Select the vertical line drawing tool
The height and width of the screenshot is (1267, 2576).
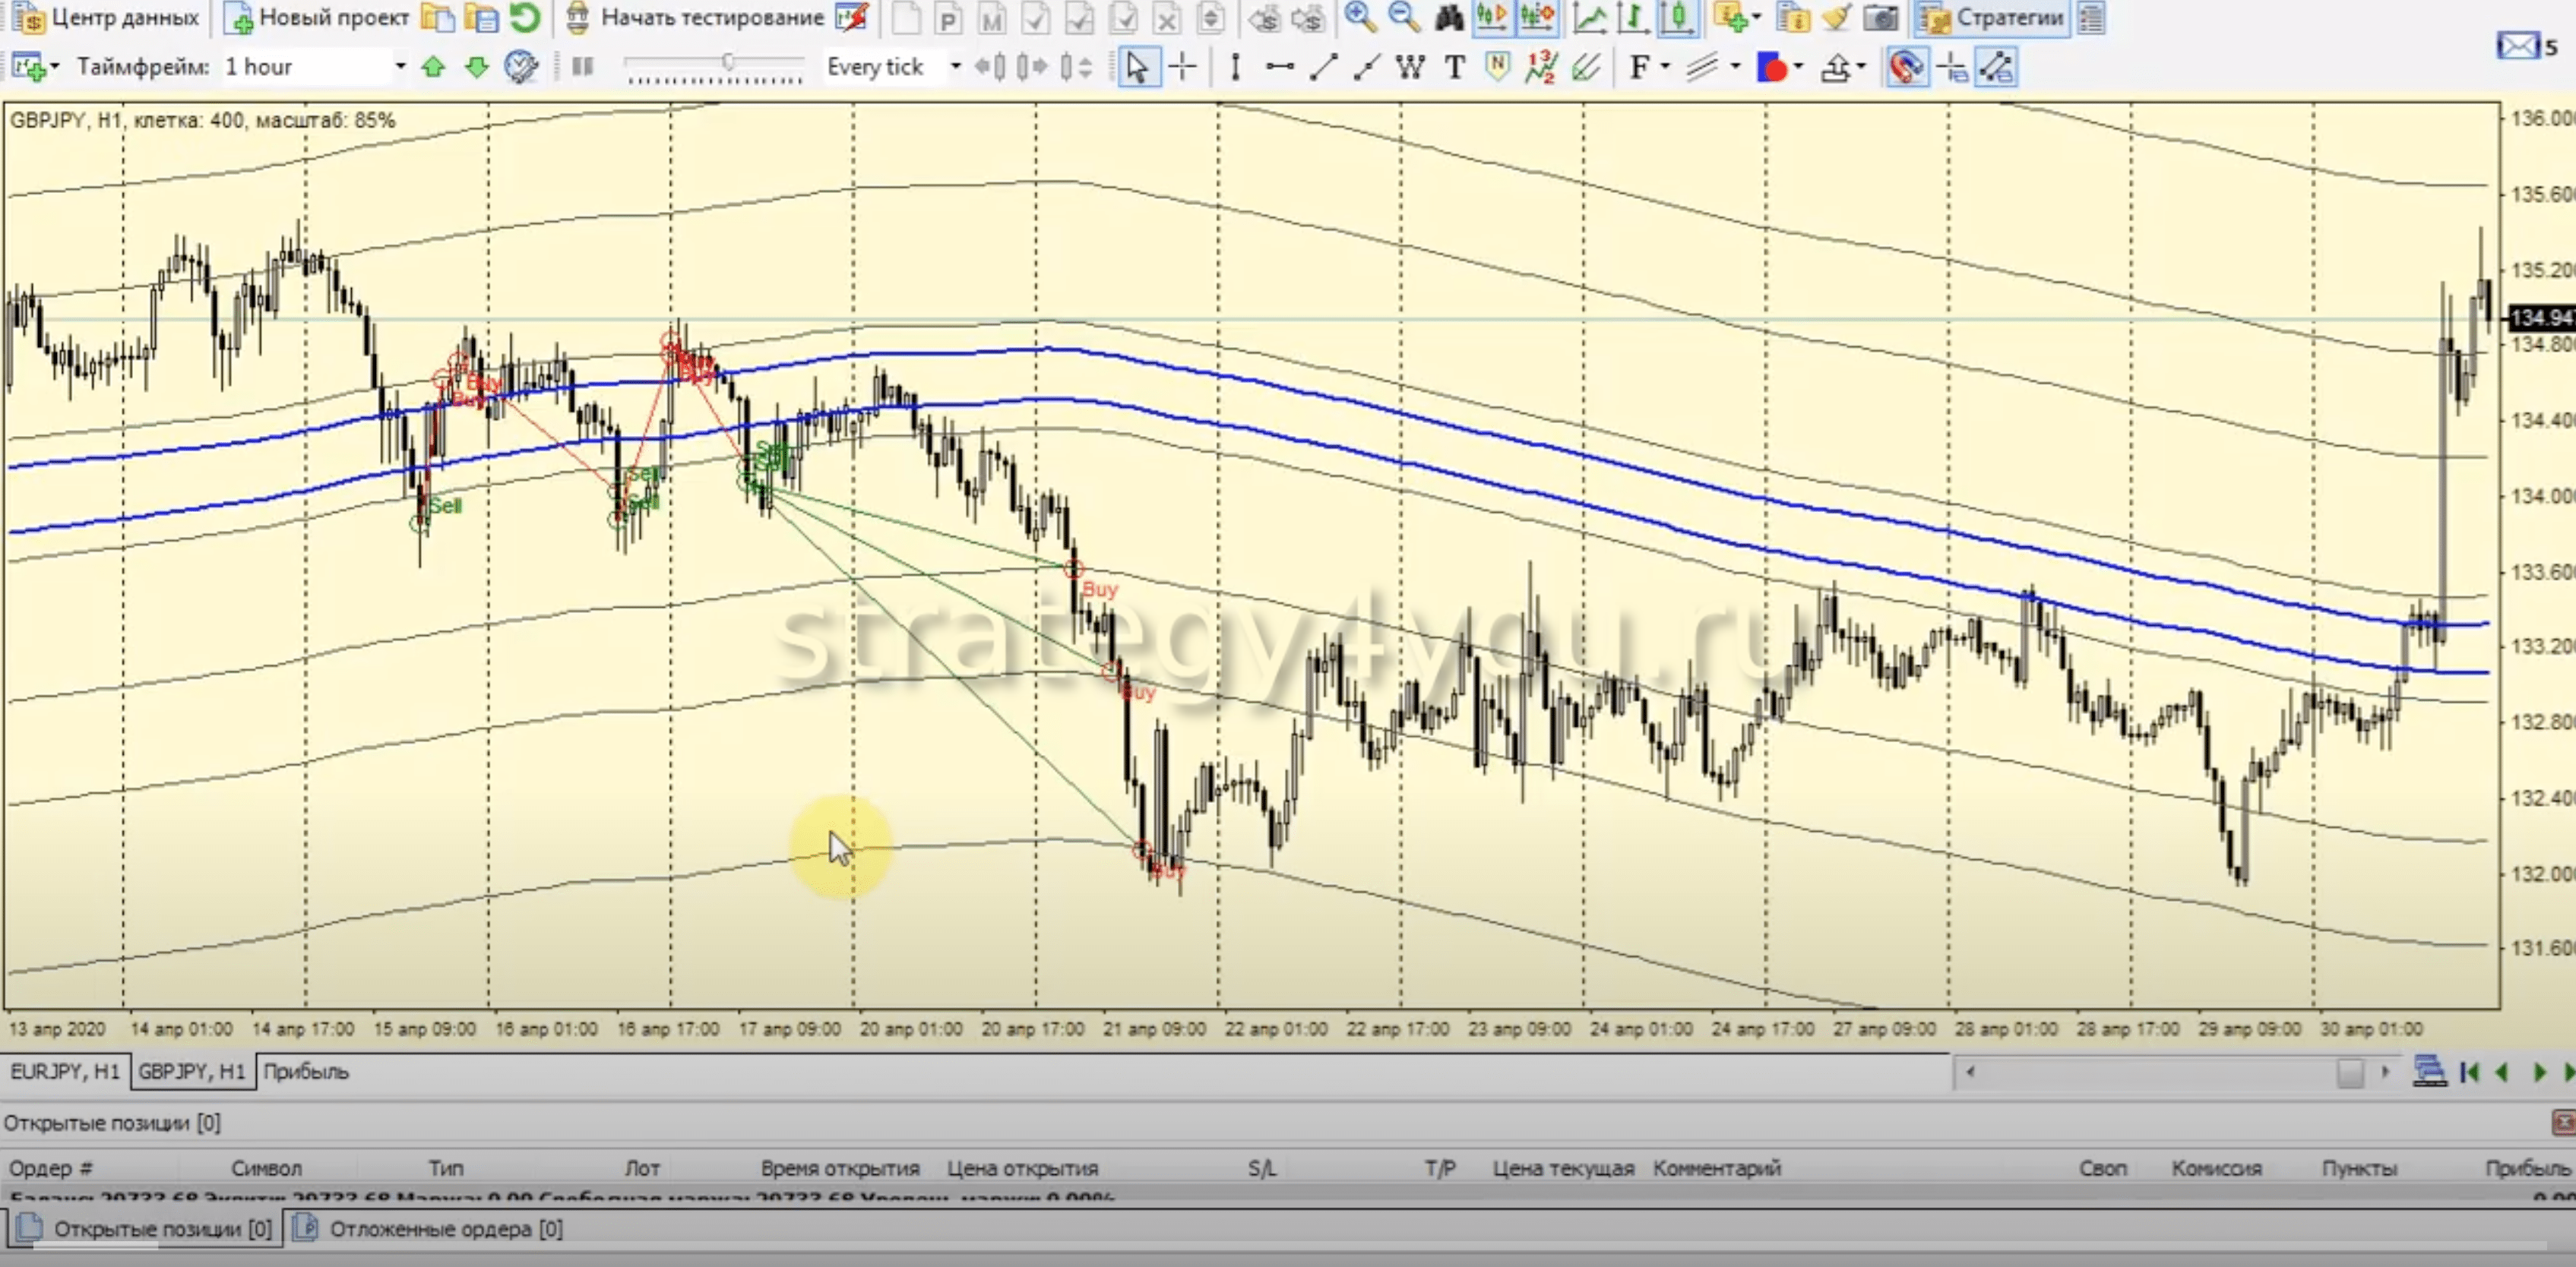[x=1235, y=67]
